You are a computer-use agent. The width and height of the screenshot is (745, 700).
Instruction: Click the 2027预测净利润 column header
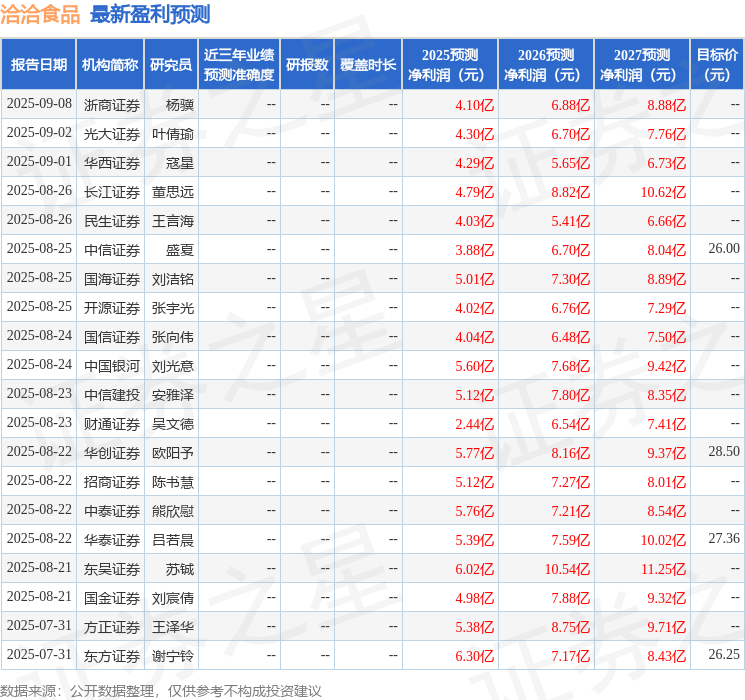[642, 65]
